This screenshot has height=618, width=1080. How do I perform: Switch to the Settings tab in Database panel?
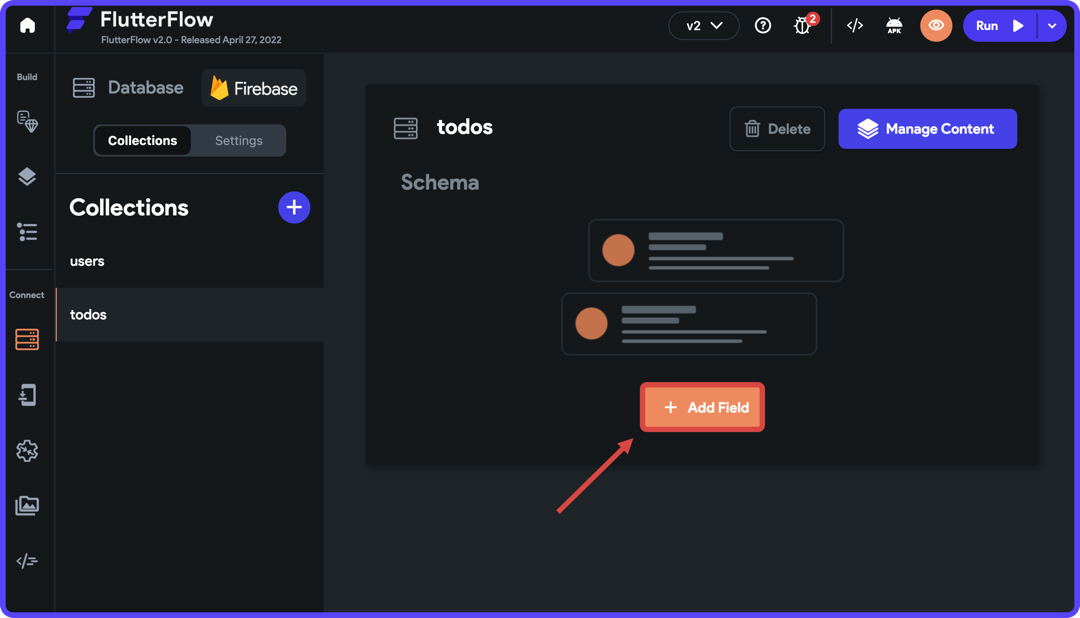click(x=237, y=140)
